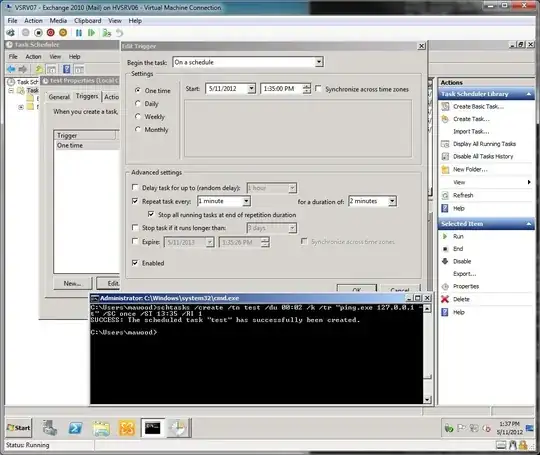
Task: Select the Daily radio button
Action: tap(138, 103)
